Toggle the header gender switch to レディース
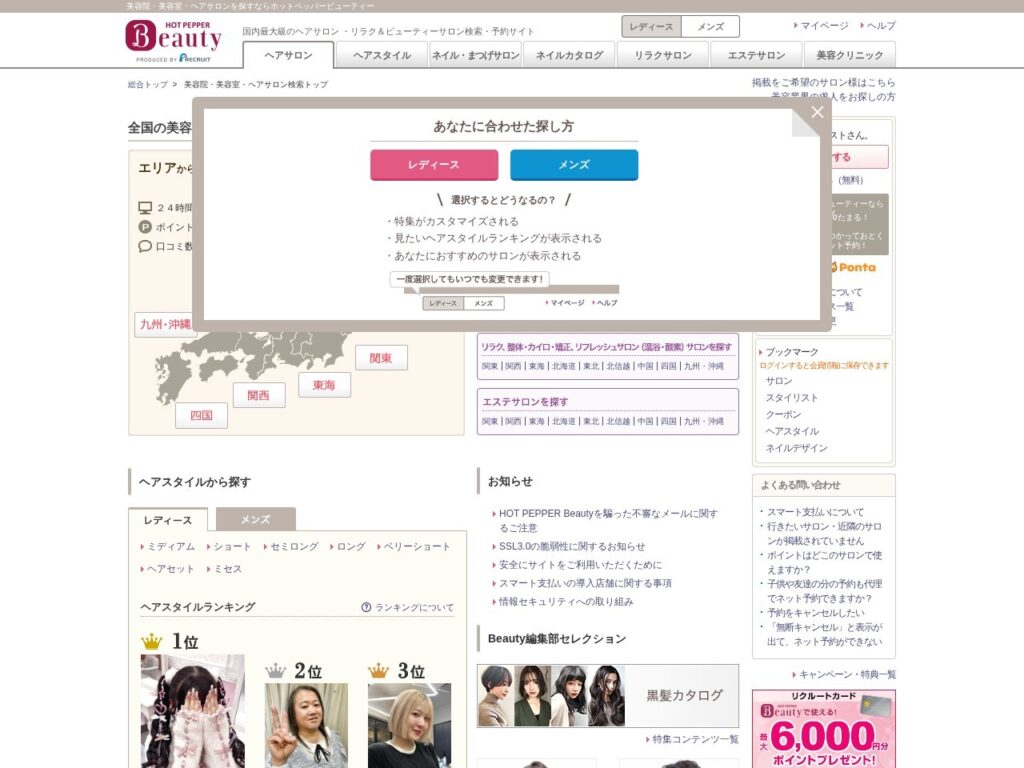 coord(651,27)
